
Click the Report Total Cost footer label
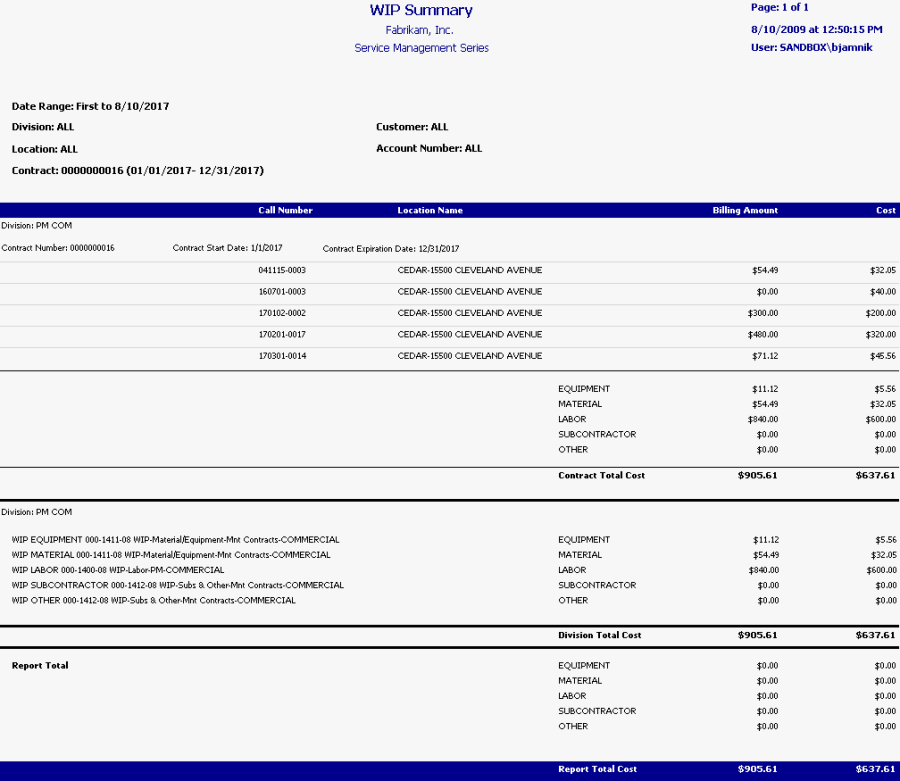[x=597, y=769]
